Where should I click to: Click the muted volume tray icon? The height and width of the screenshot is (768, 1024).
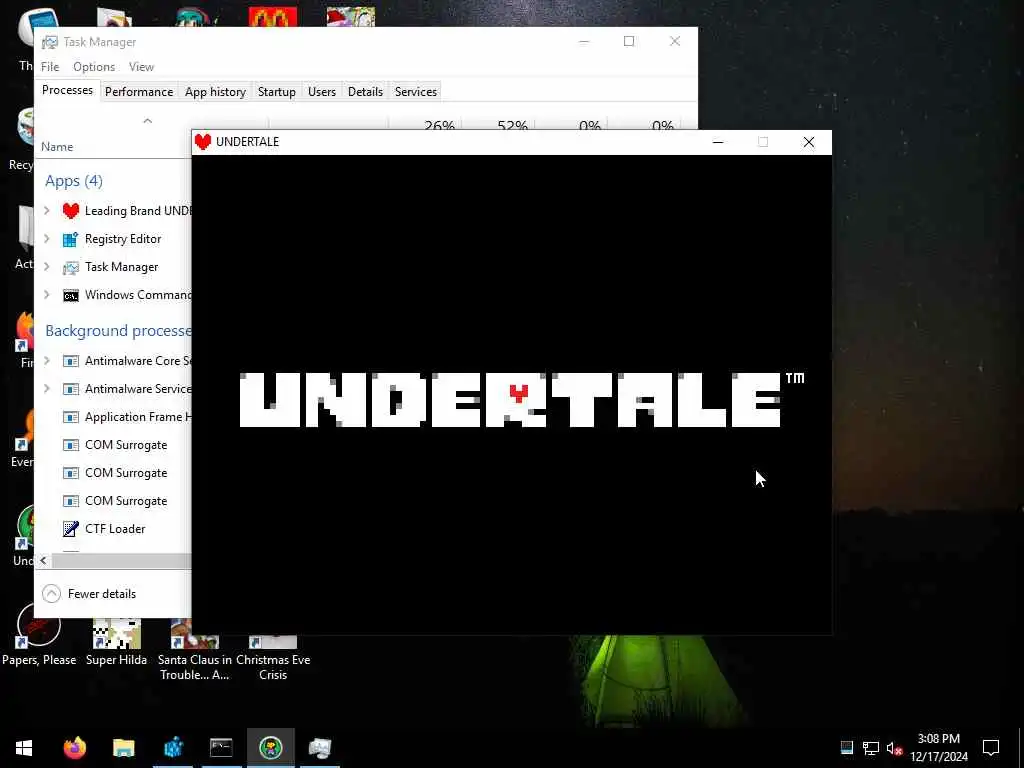tap(894, 748)
